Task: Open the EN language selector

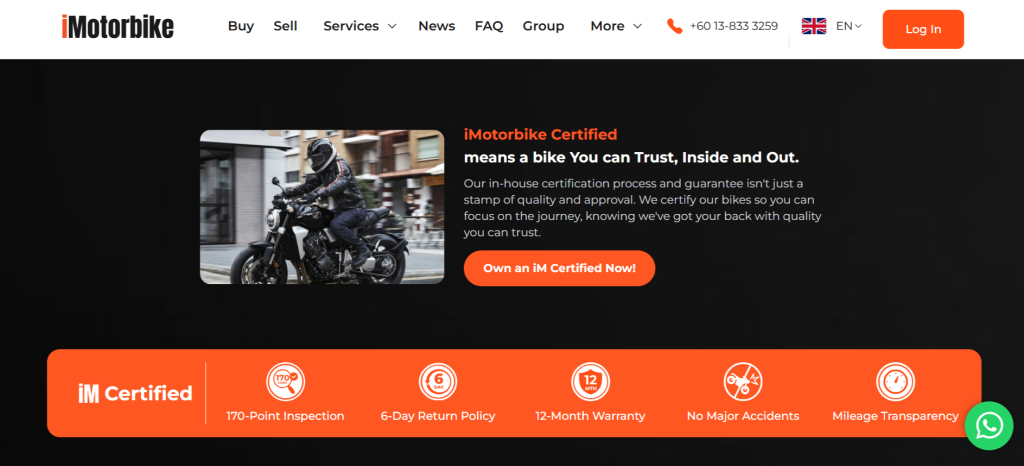Action: 849,26
